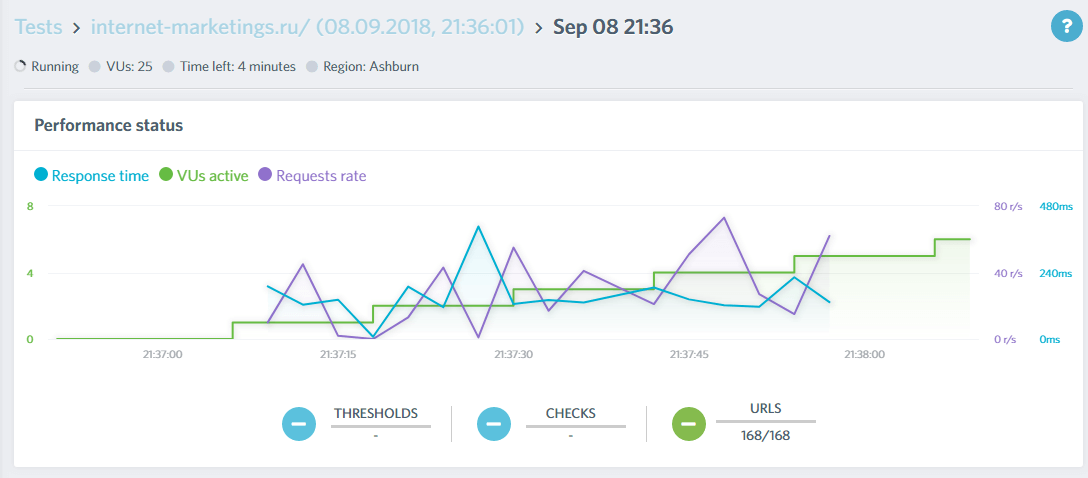Click the green URLs circle icon
The width and height of the screenshot is (1088, 478).
(x=688, y=424)
